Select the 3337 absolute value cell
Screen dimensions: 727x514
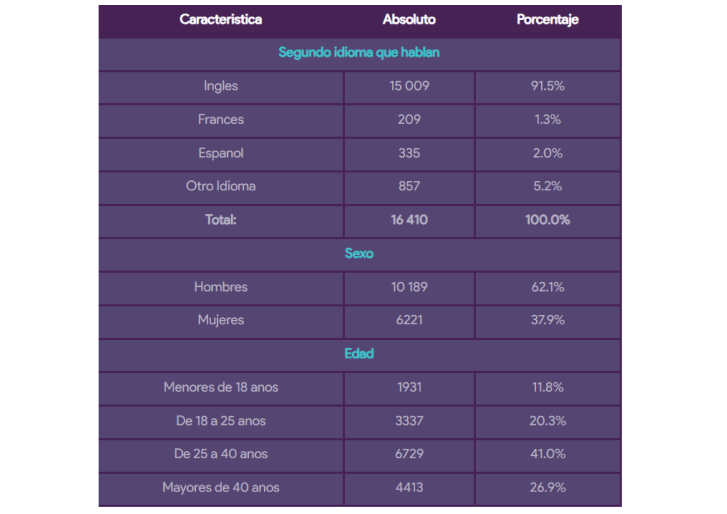[x=409, y=421]
